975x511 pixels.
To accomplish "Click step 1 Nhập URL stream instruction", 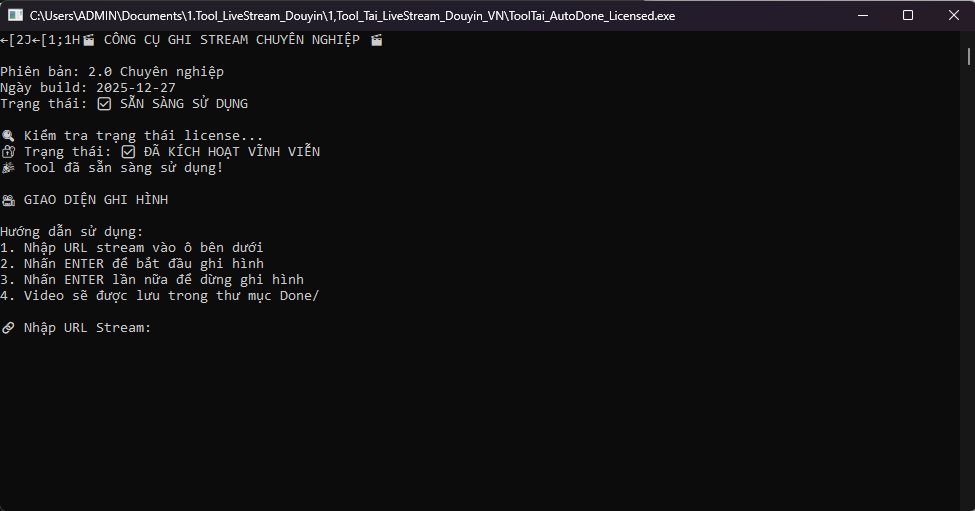I will pos(132,248).
